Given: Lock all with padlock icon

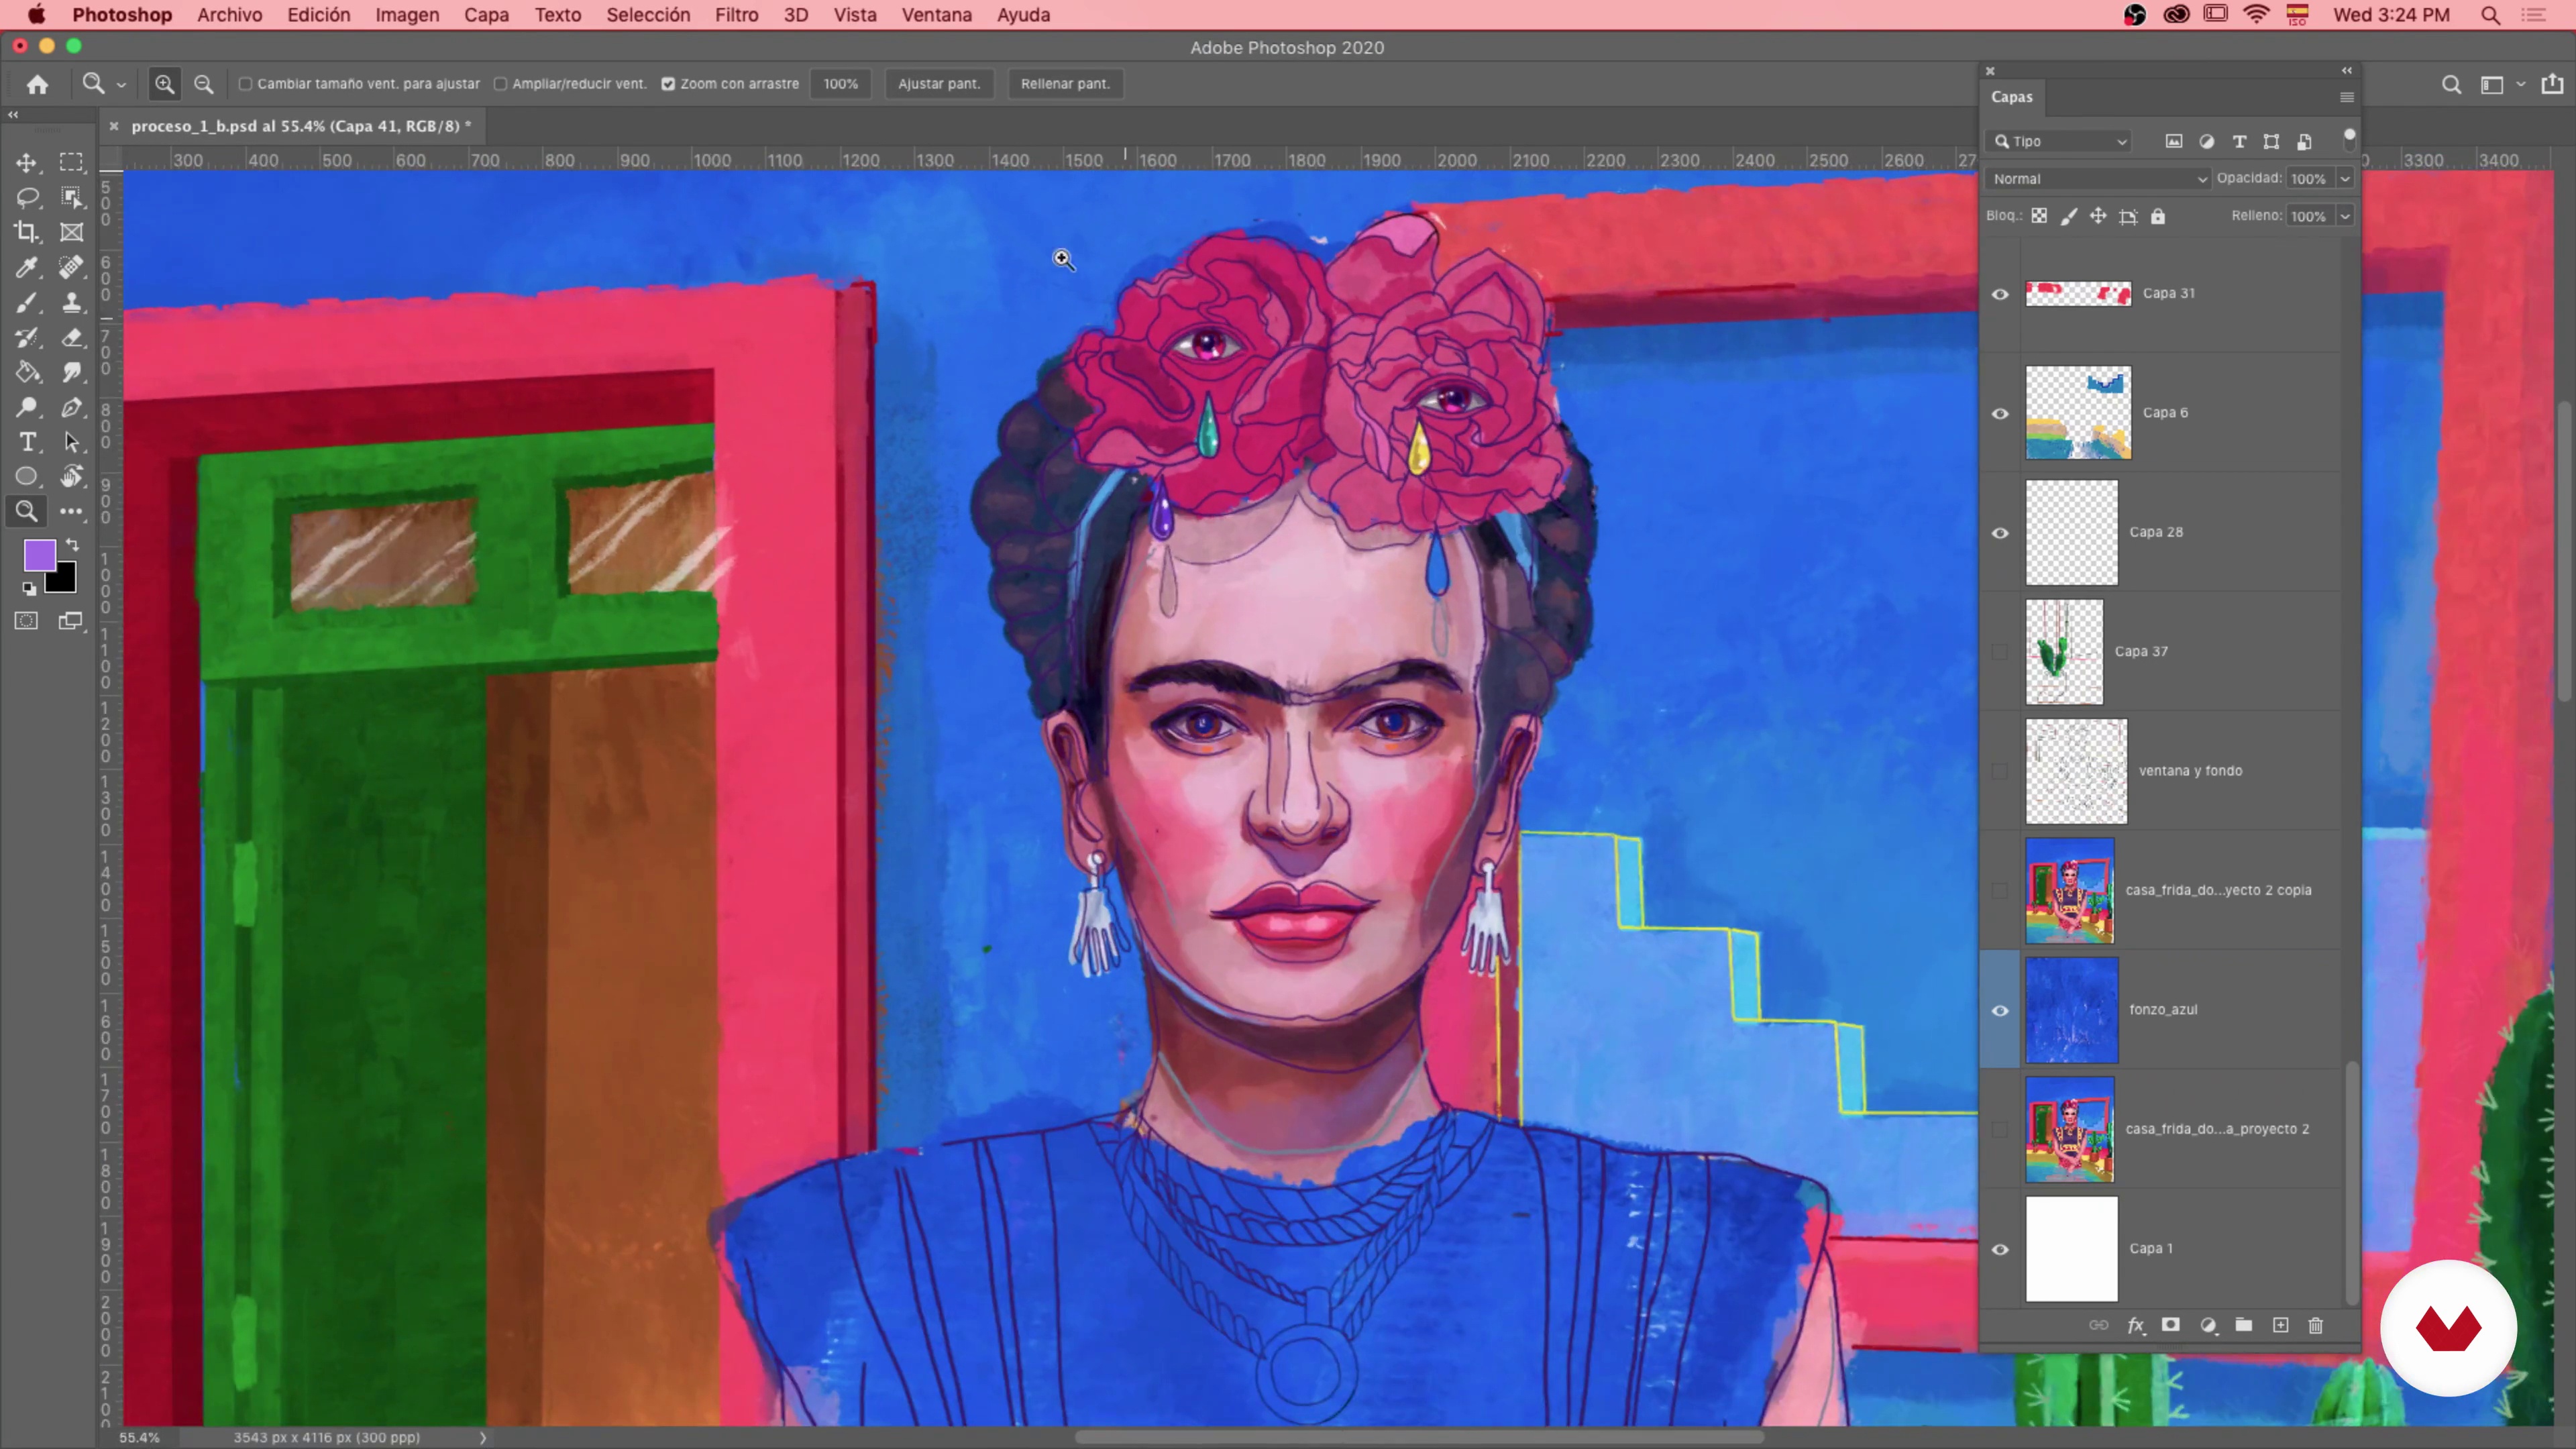Looking at the screenshot, I should pyautogui.click(x=2158, y=216).
